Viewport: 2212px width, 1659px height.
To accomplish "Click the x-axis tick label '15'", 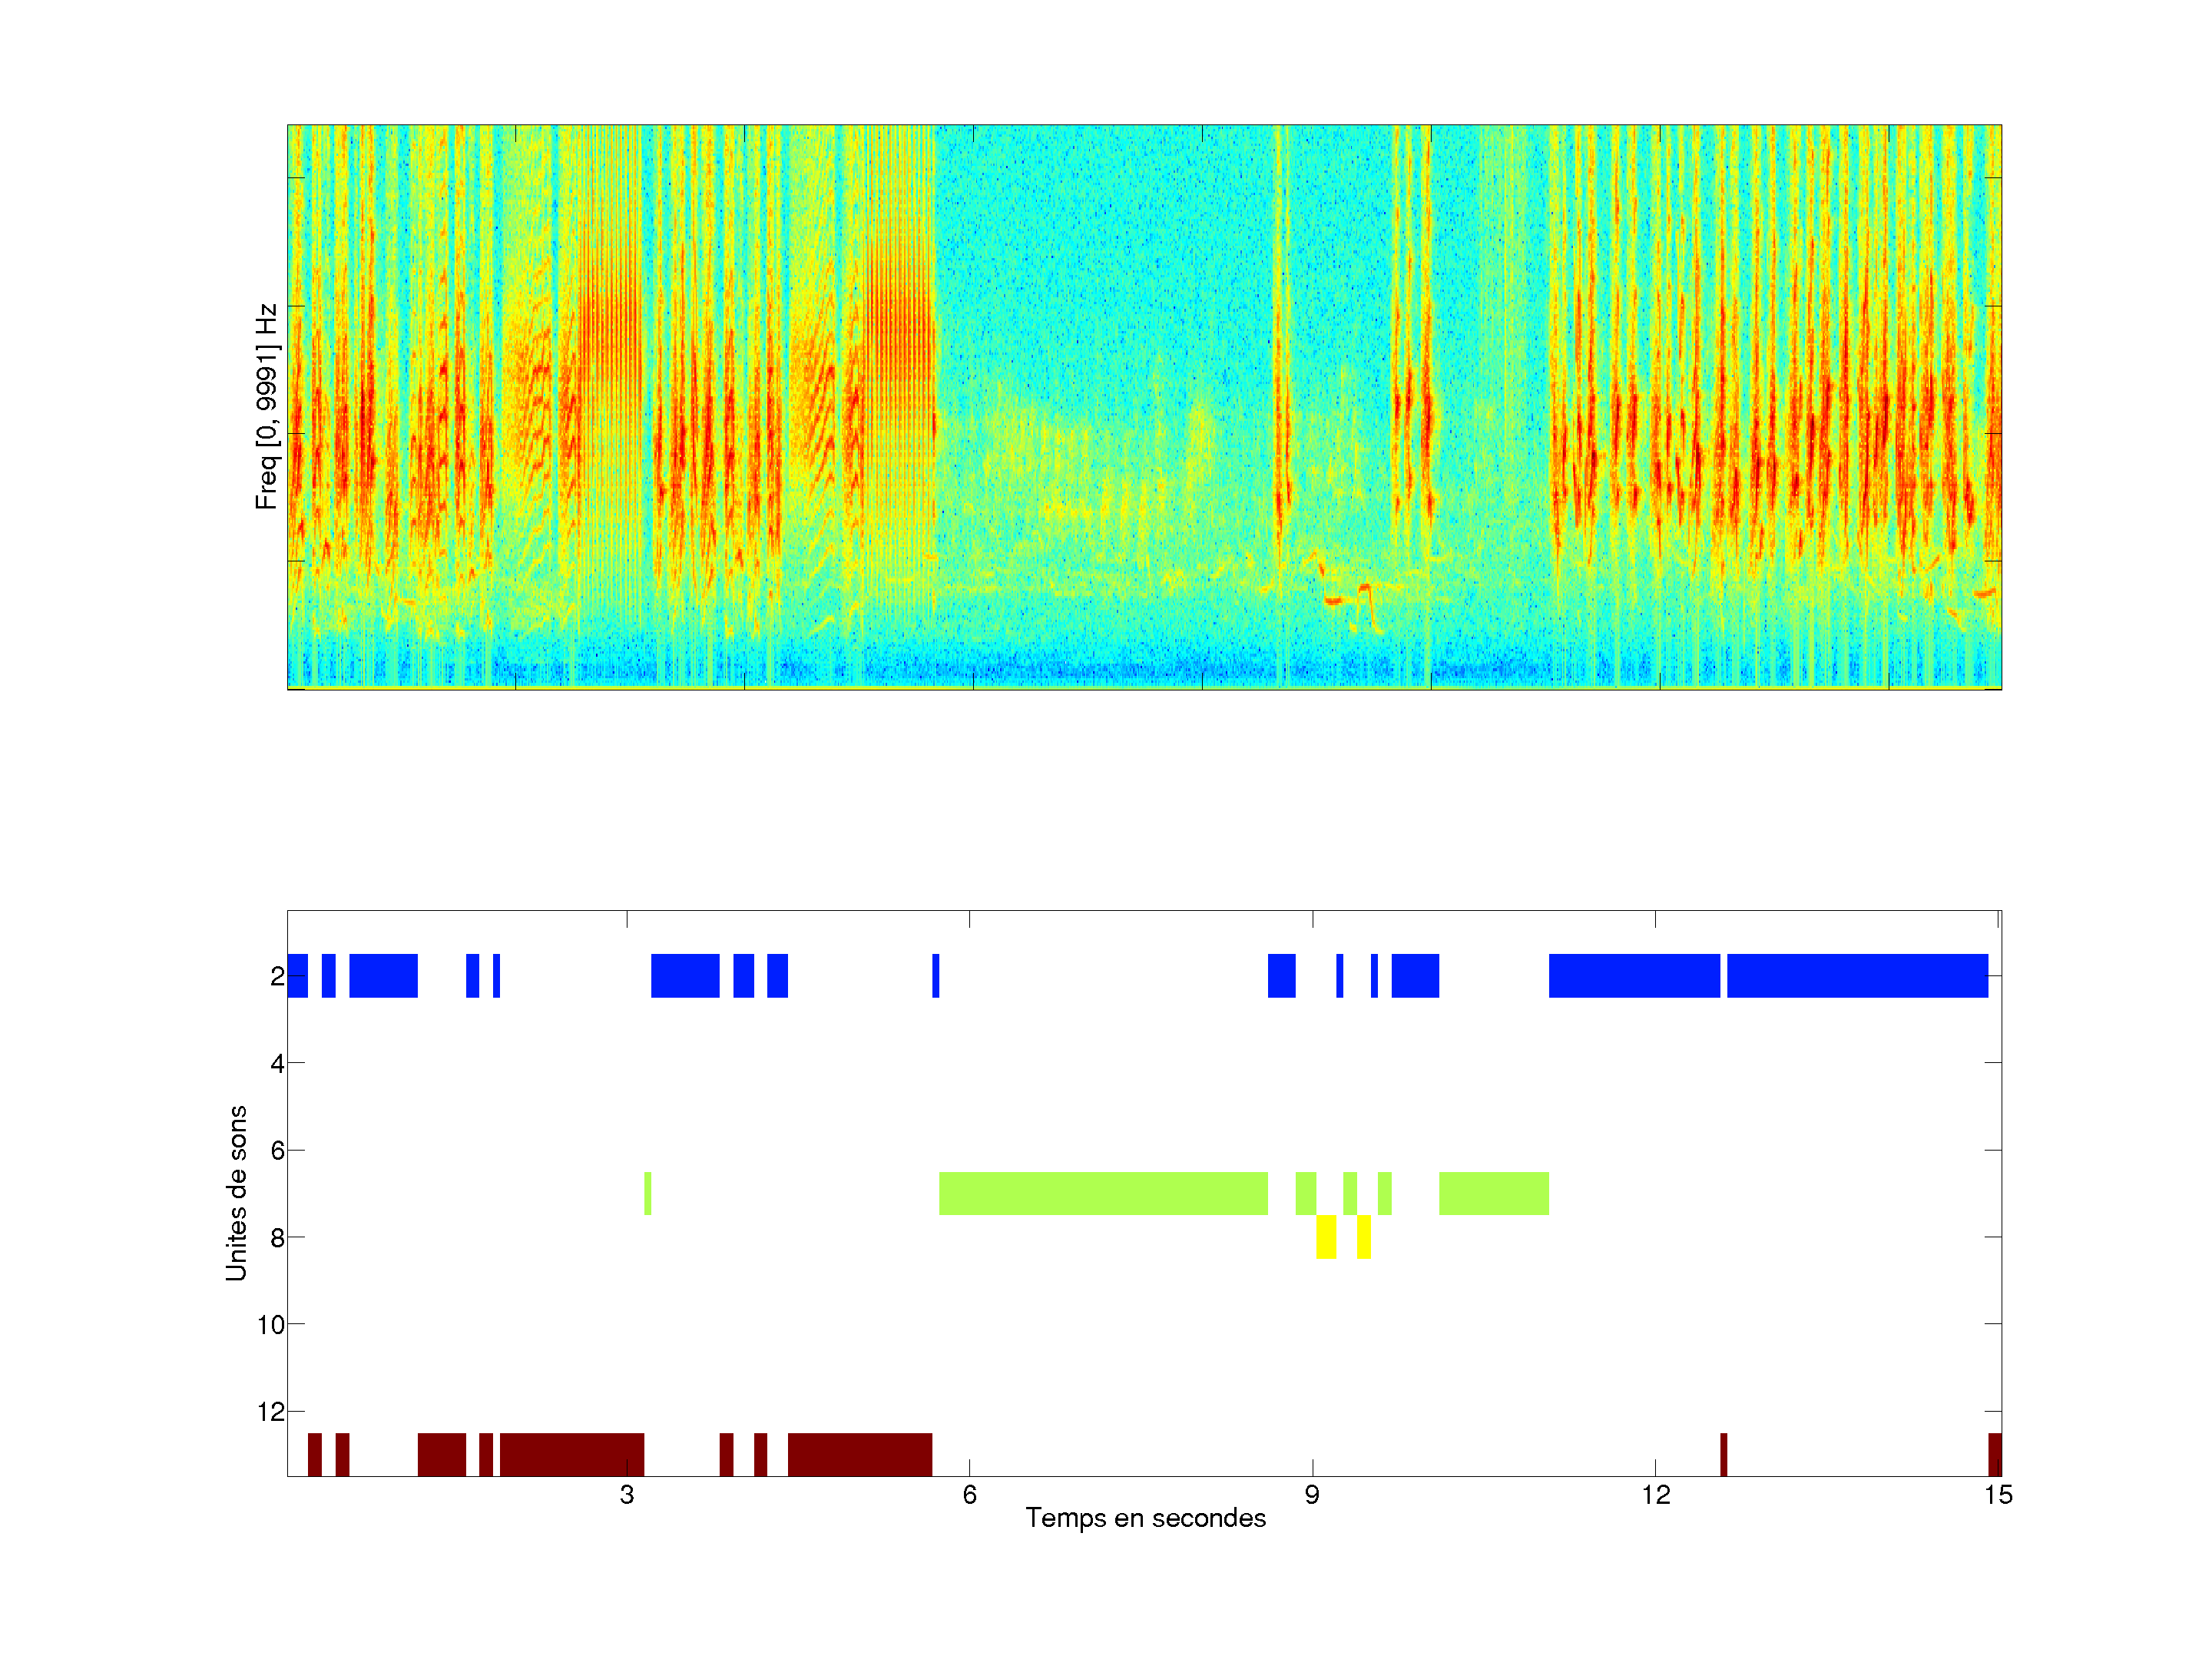I will pyautogui.click(x=1998, y=1495).
